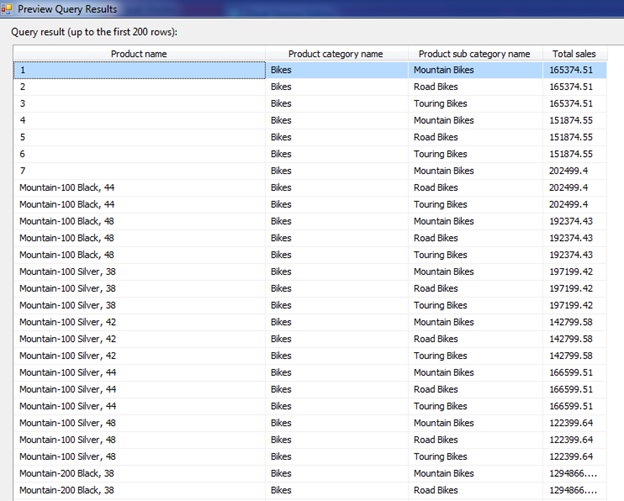Click Road Bikes cell in row 2

[475, 87]
